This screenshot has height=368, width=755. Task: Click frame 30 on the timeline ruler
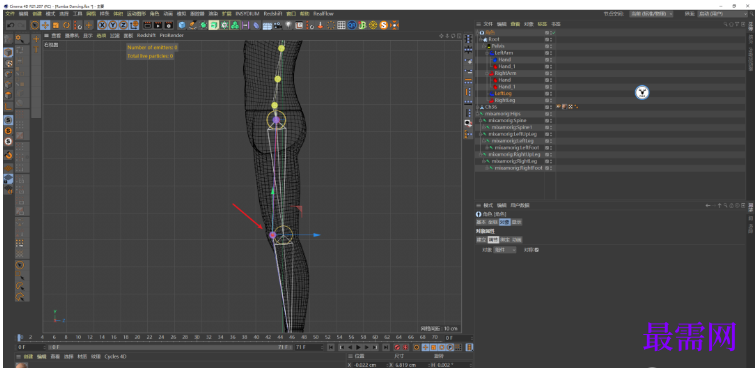196,337
